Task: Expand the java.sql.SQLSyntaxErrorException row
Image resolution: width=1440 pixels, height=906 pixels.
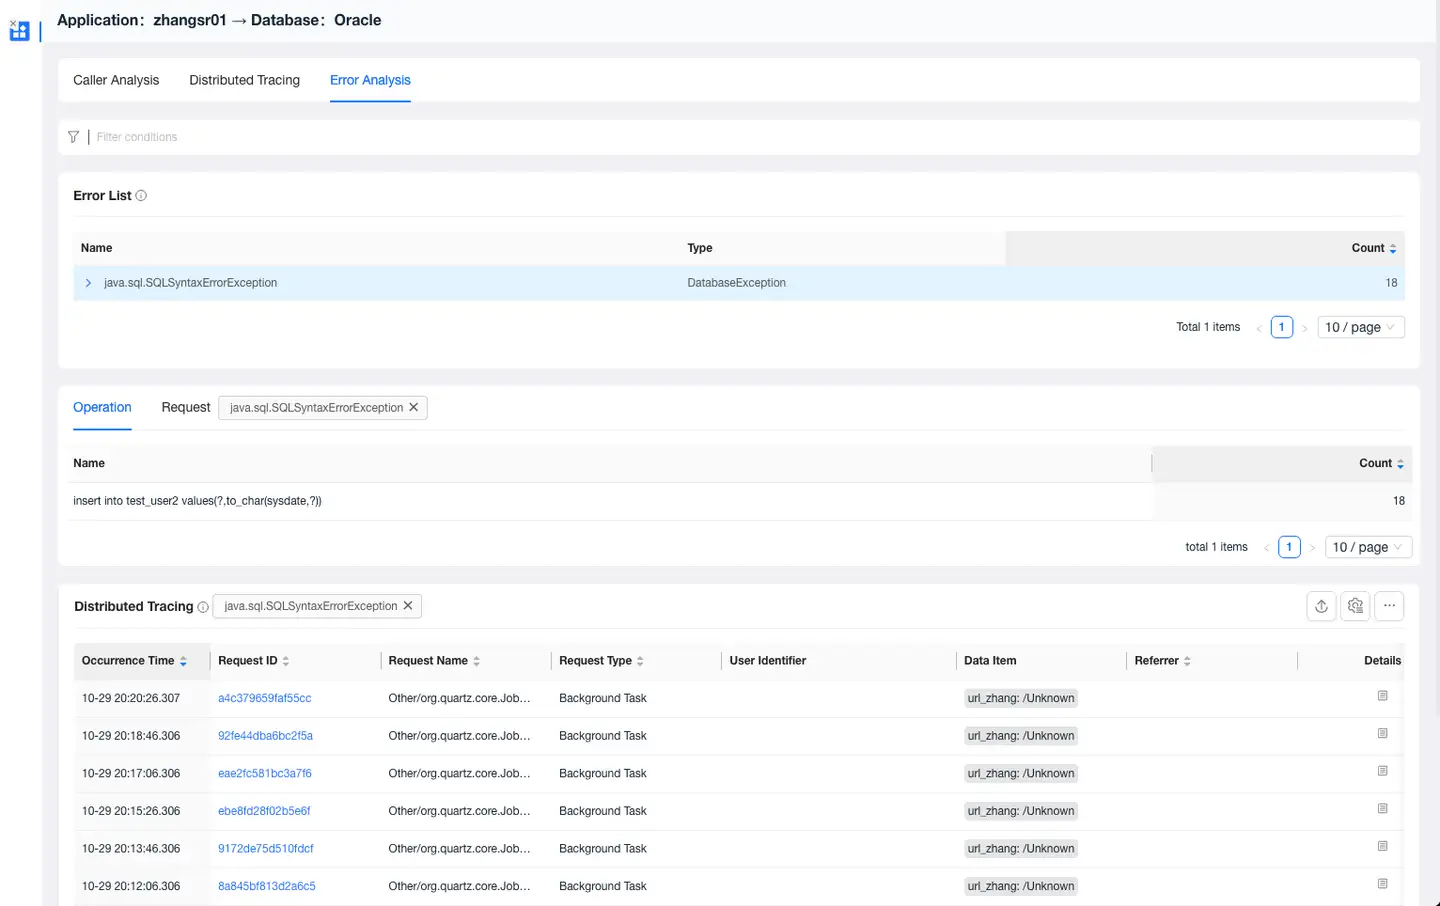Action: (x=88, y=283)
